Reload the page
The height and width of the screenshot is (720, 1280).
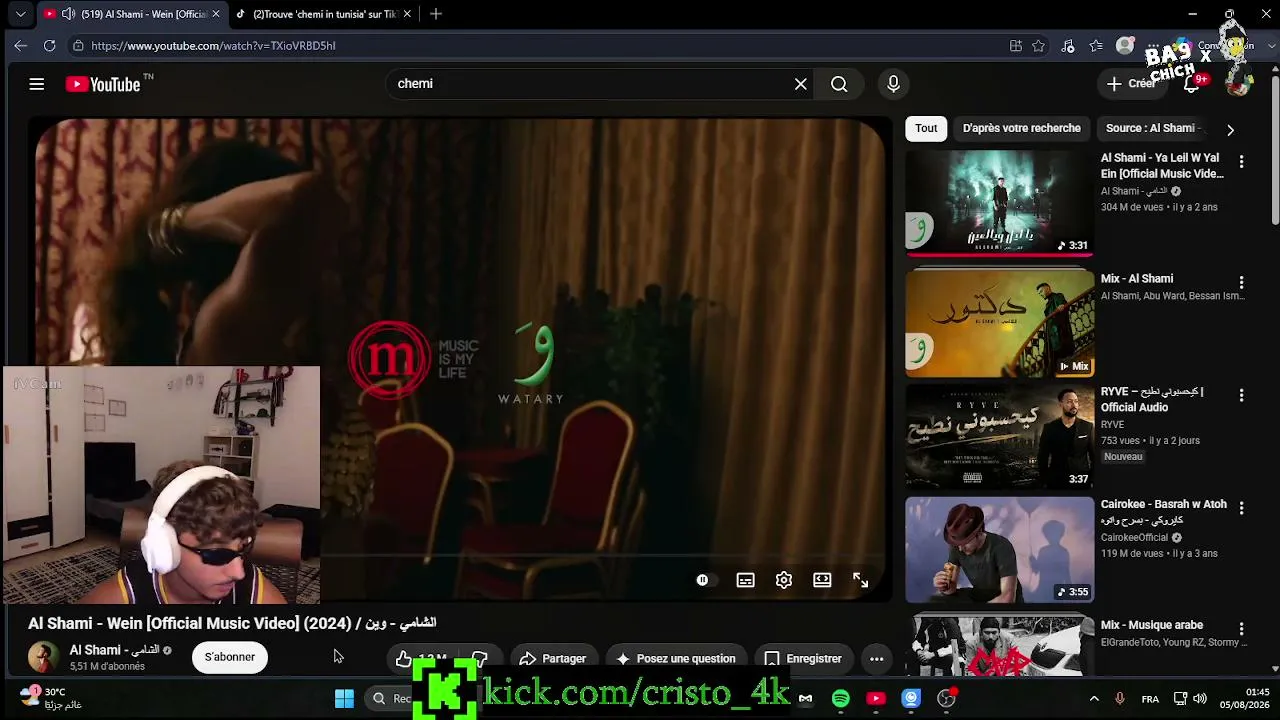pos(50,45)
